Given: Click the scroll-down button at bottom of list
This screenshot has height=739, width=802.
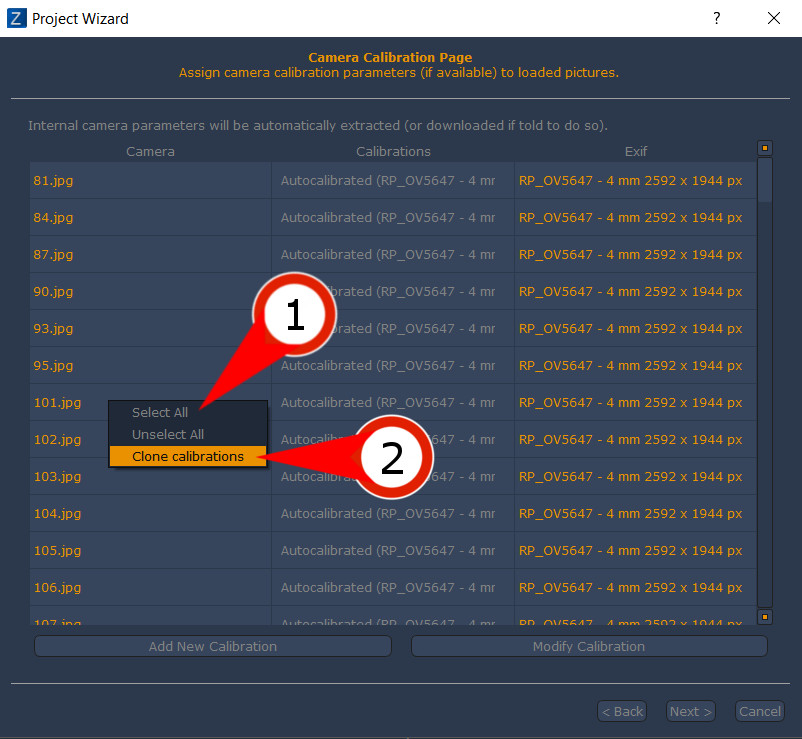Looking at the screenshot, I should coord(765,617).
